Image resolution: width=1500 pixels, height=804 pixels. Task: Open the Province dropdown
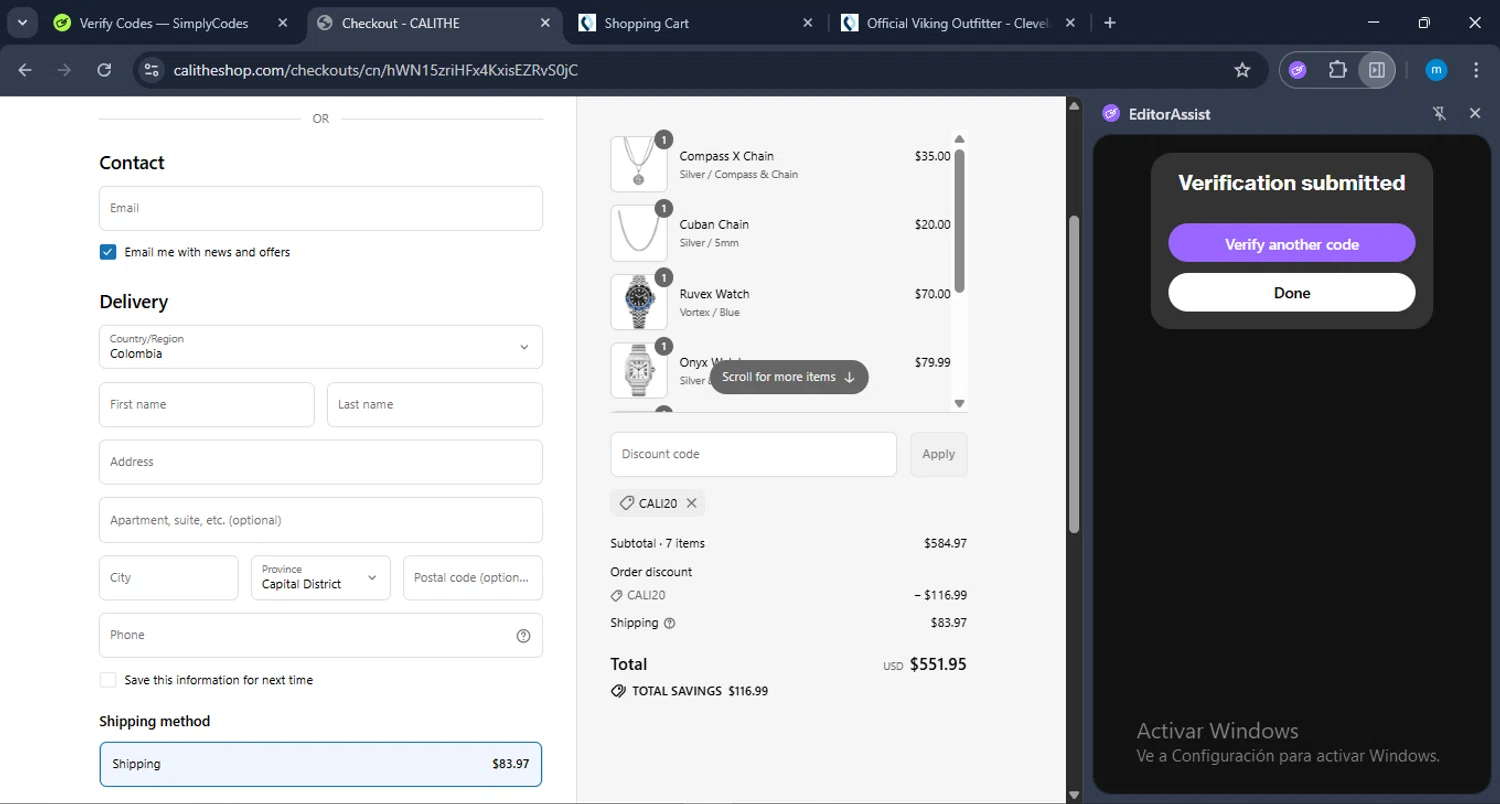coord(321,578)
